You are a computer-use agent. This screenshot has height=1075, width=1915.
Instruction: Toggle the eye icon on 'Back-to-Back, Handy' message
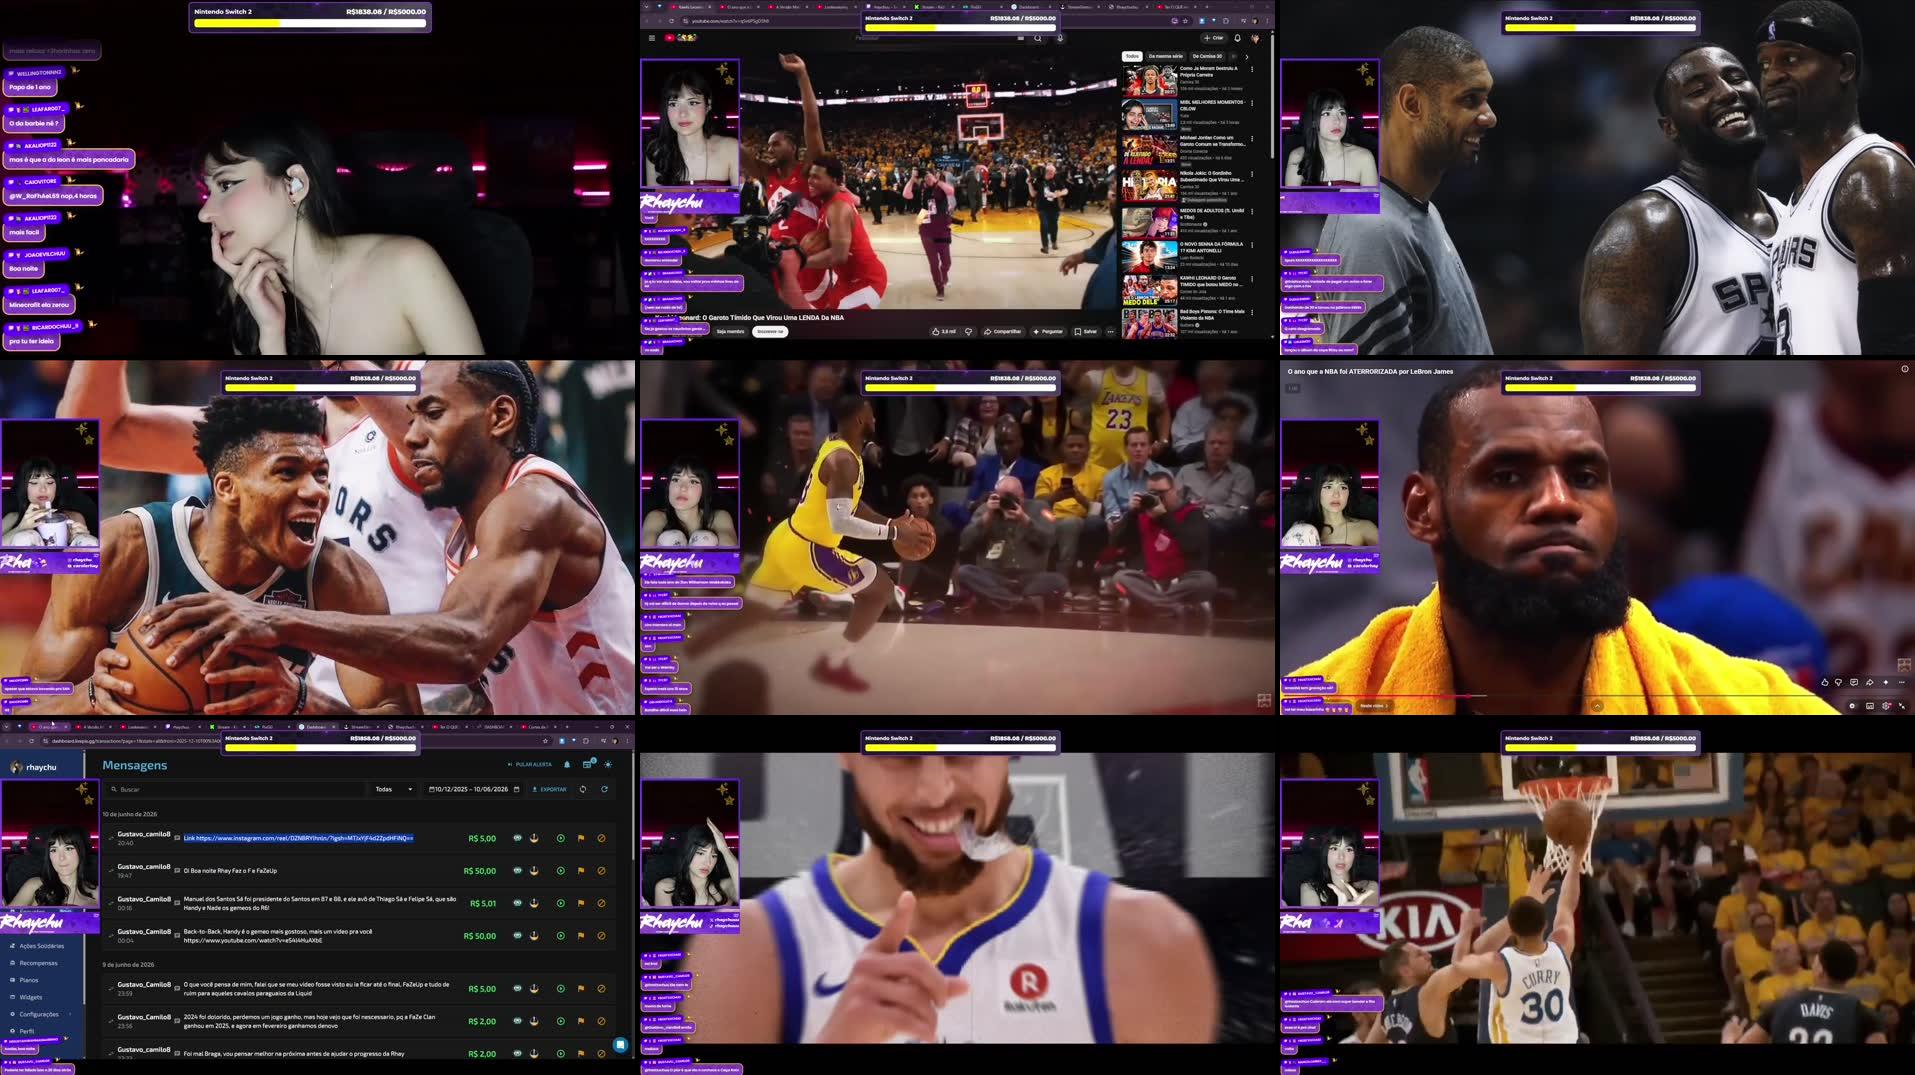(x=517, y=936)
